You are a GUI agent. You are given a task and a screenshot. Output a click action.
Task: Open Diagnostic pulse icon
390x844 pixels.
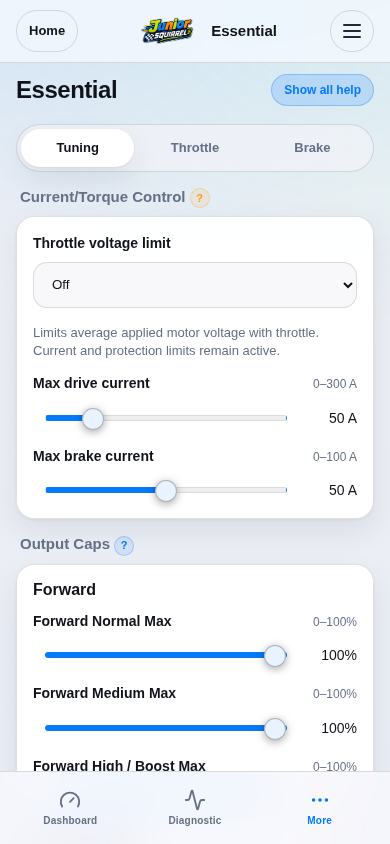click(195, 800)
